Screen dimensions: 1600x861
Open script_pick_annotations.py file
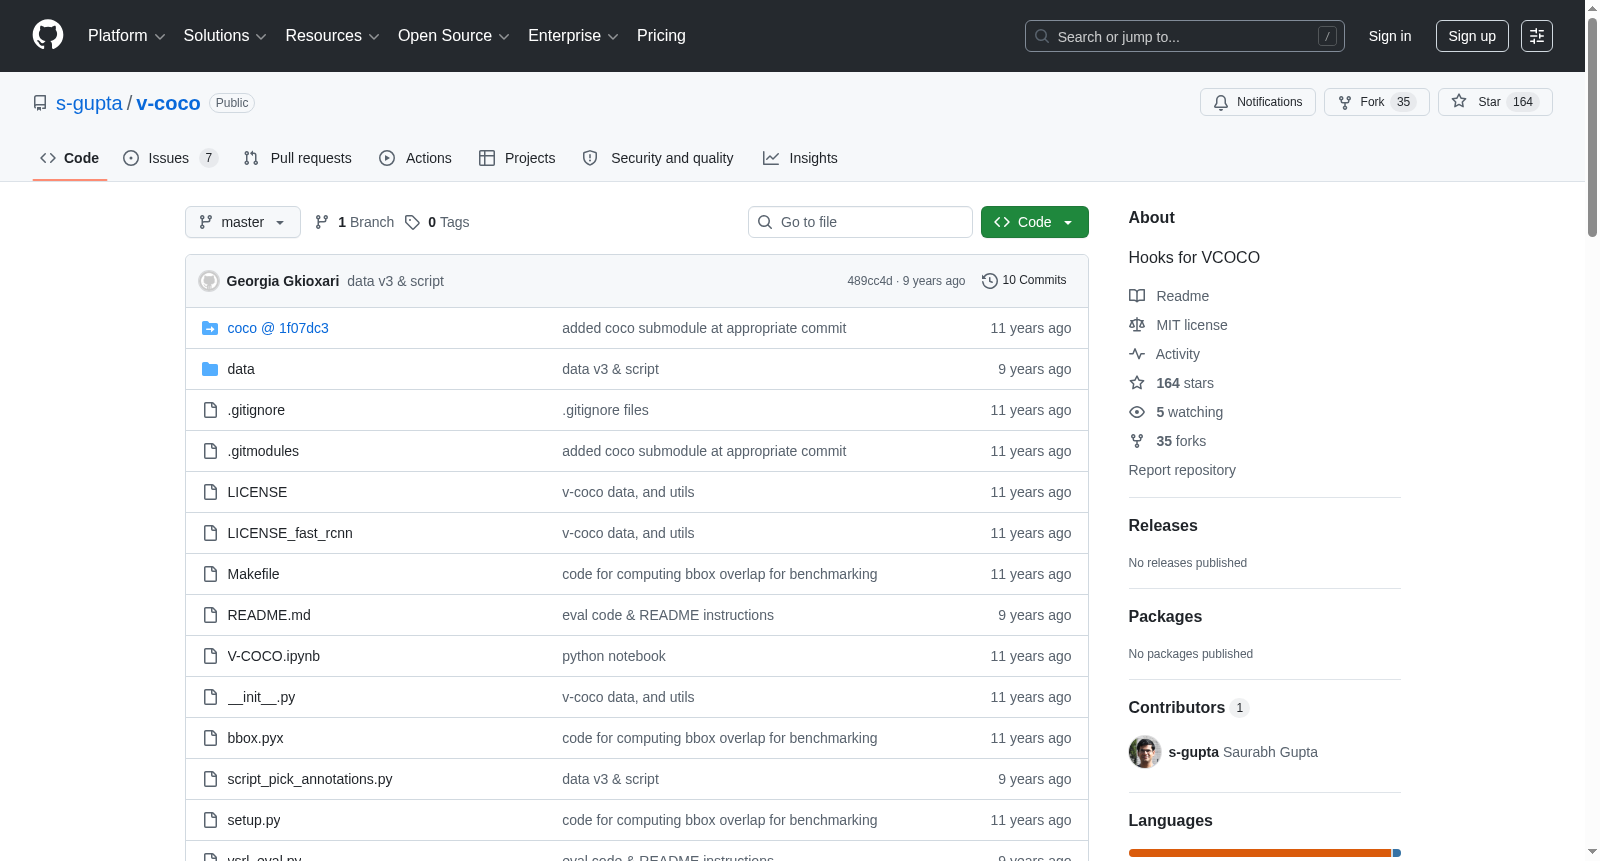point(310,779)
